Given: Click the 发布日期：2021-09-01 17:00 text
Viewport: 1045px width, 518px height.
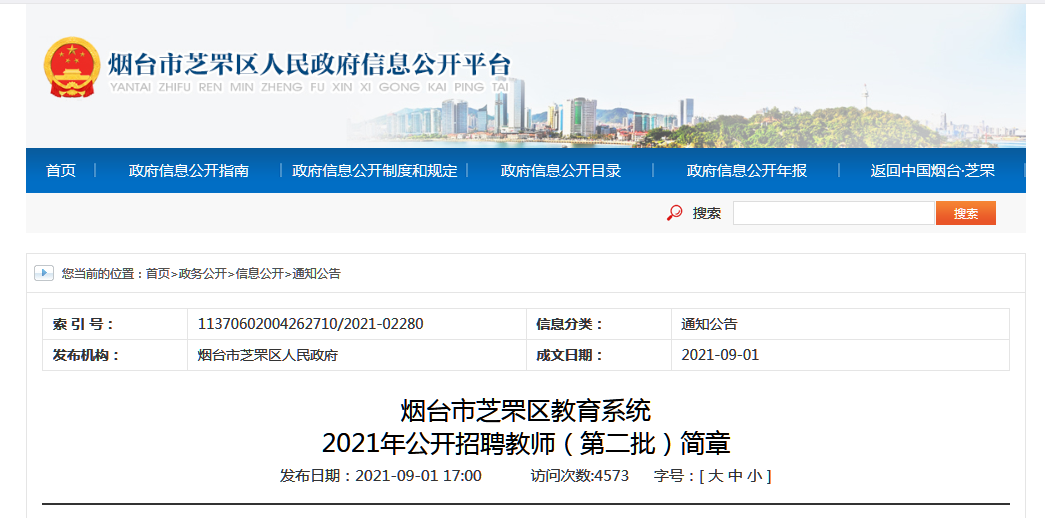Looking at the screenshot, I should (x=381, y=476).
